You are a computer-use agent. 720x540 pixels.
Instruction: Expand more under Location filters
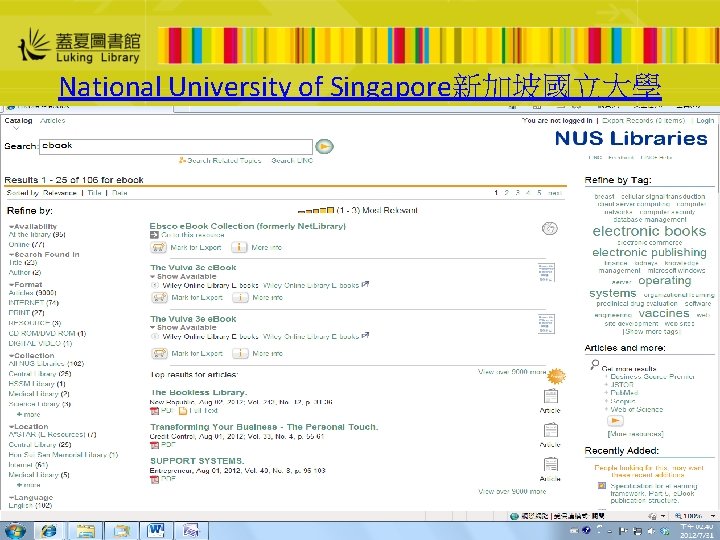tap(28, 485)
